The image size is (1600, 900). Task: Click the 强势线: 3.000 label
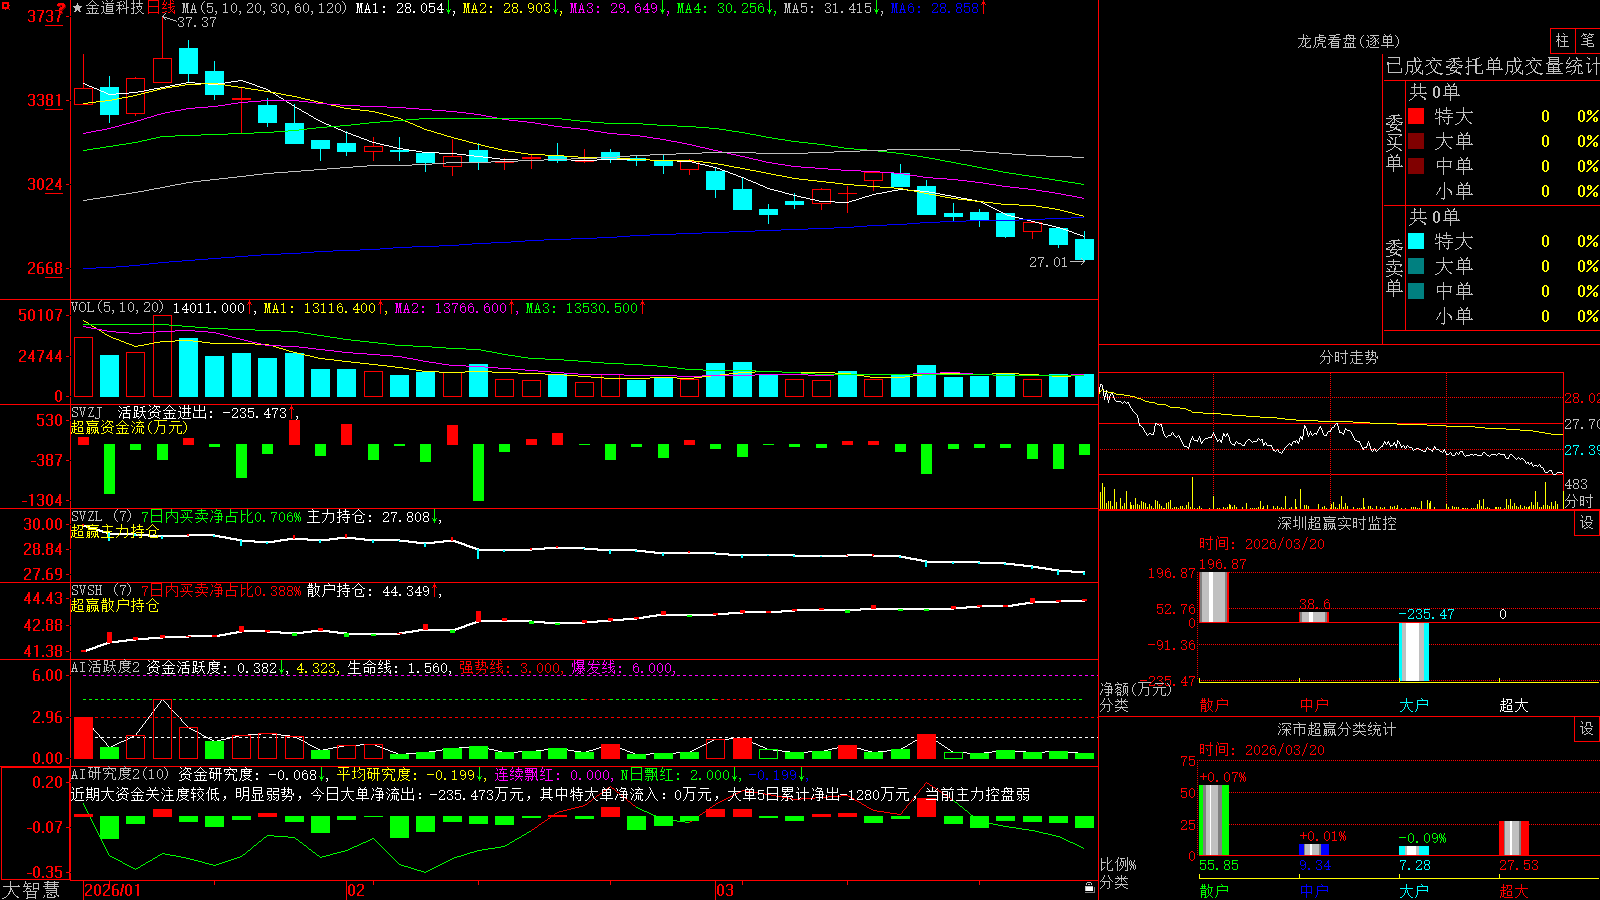click(x=511, y=668)
